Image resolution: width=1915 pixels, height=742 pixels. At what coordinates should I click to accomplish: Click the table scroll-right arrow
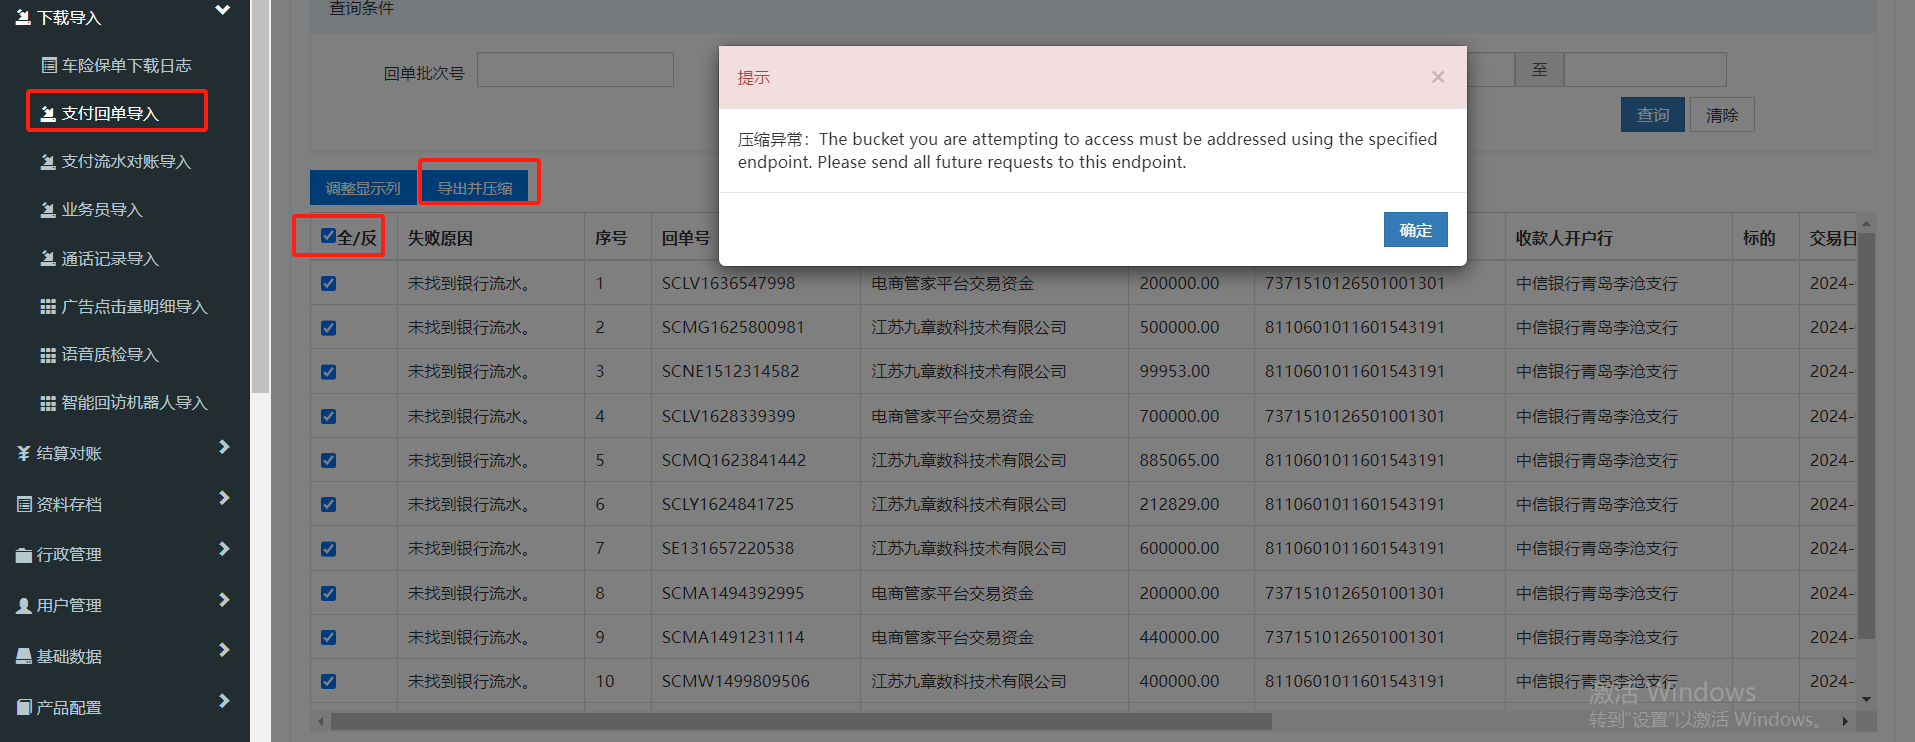pyautogui.click(x=1845, y=721)
